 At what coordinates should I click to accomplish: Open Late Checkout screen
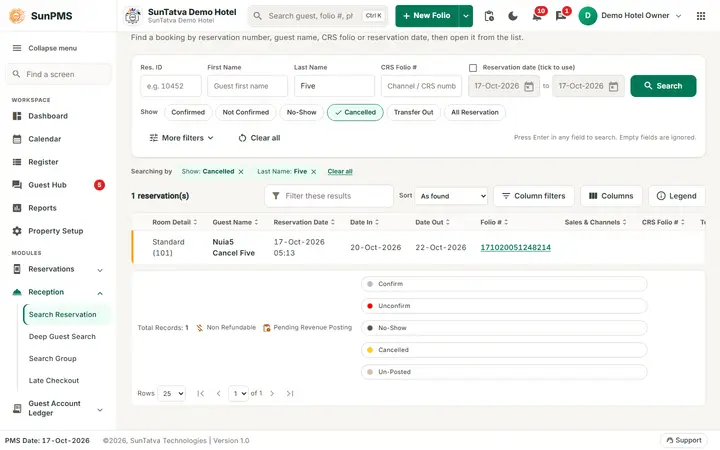tap(54, 381)
